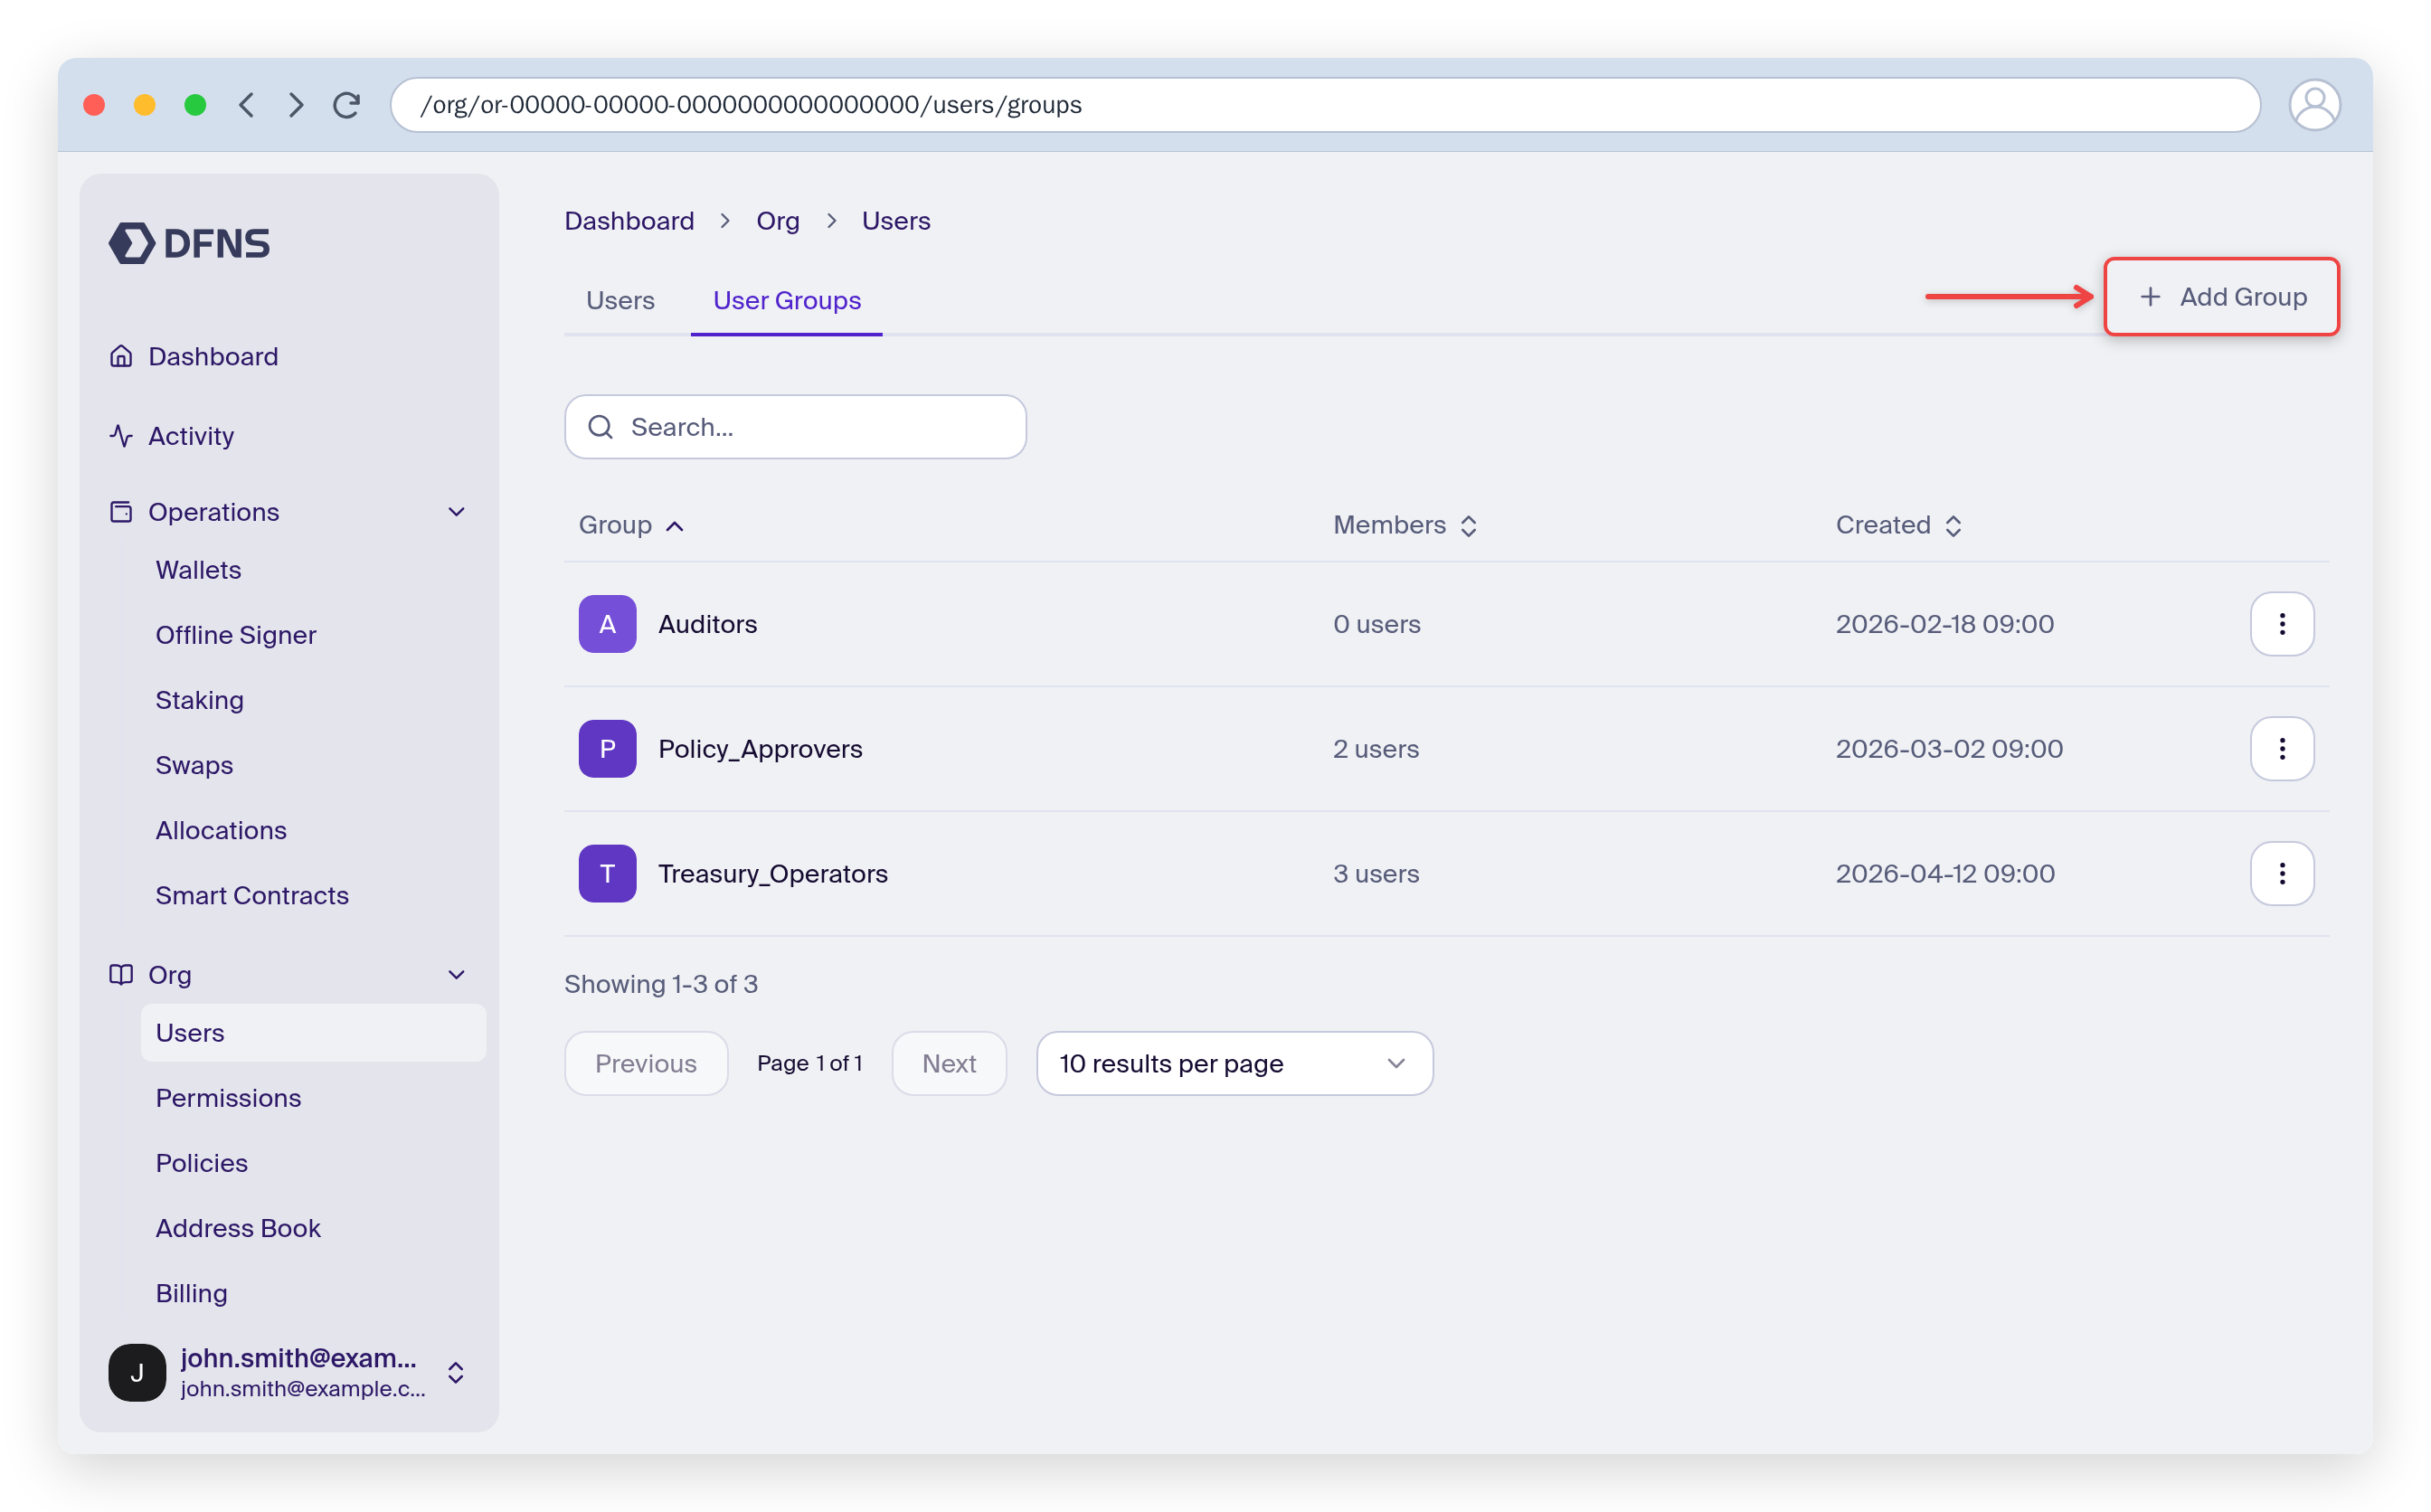This screenshot has height=1512, width=2431.
Task: Go to Staking
Action: pyautogui.click(x=199, y=700)
